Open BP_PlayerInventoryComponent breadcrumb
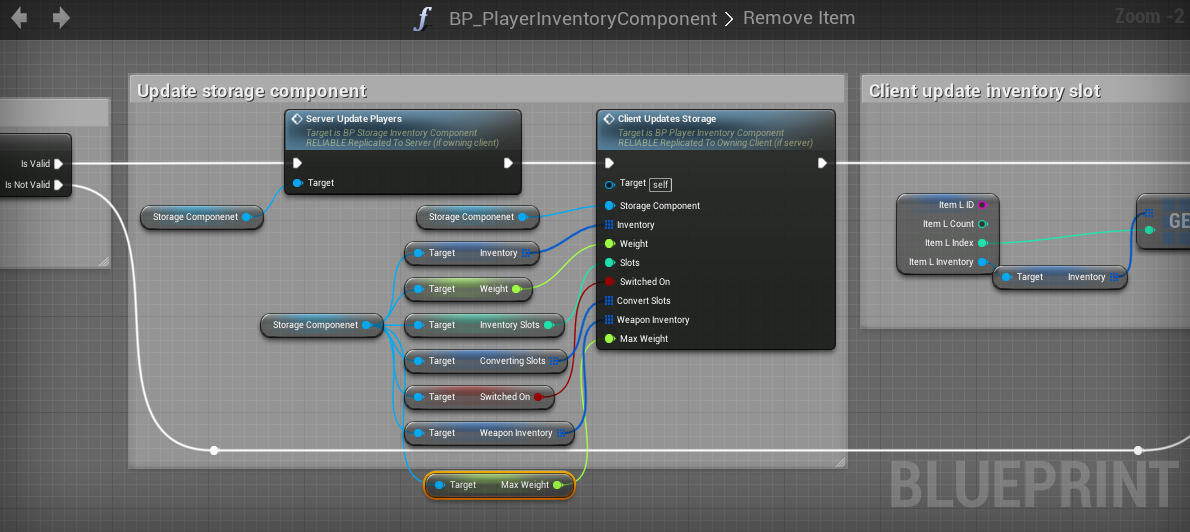1190x532 pixels. [583, 19]
